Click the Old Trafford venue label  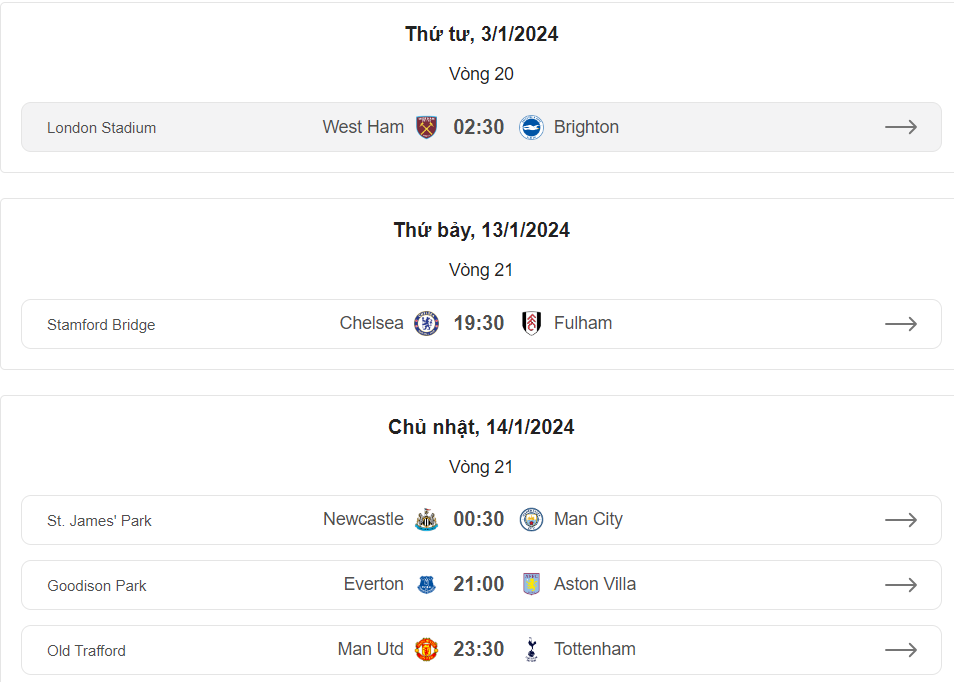click(x=86, y=651)
